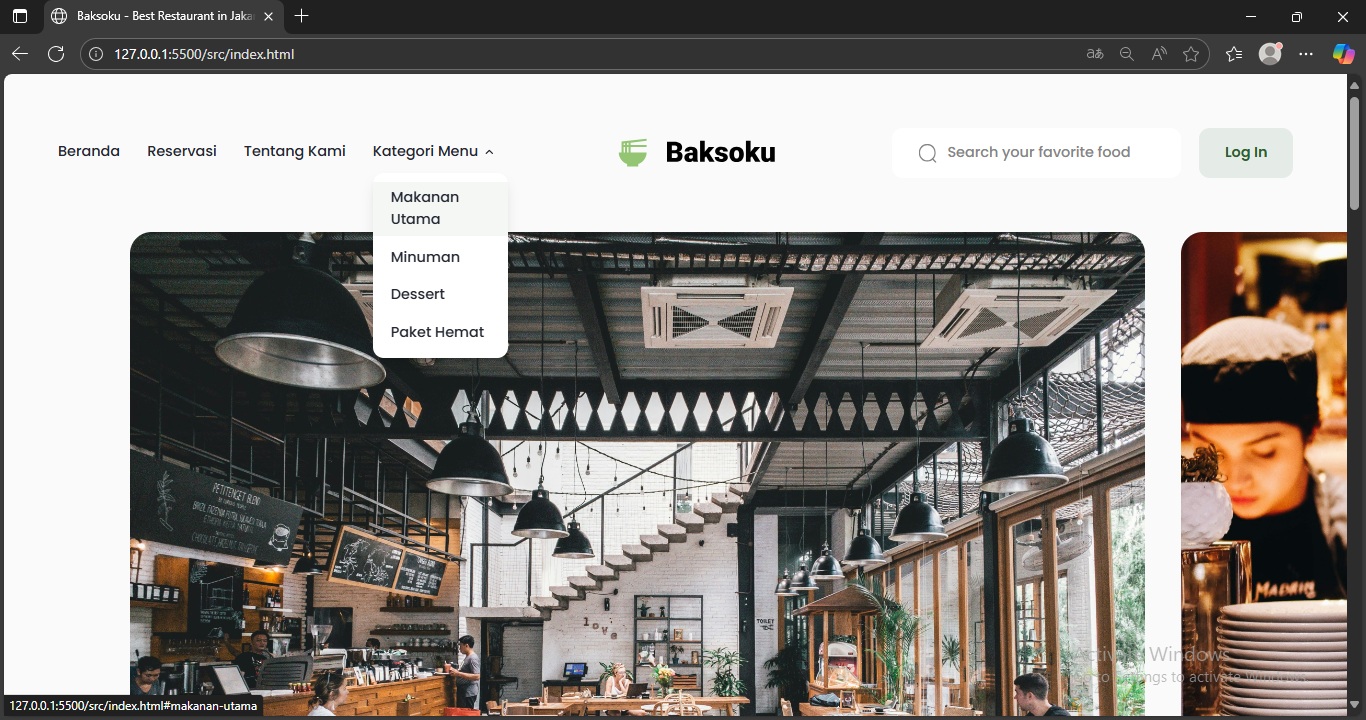Click the zoom out magnifier icon
Image resolution: width=1366 pixels, height=720 pixels.
tap(1126, 54)
